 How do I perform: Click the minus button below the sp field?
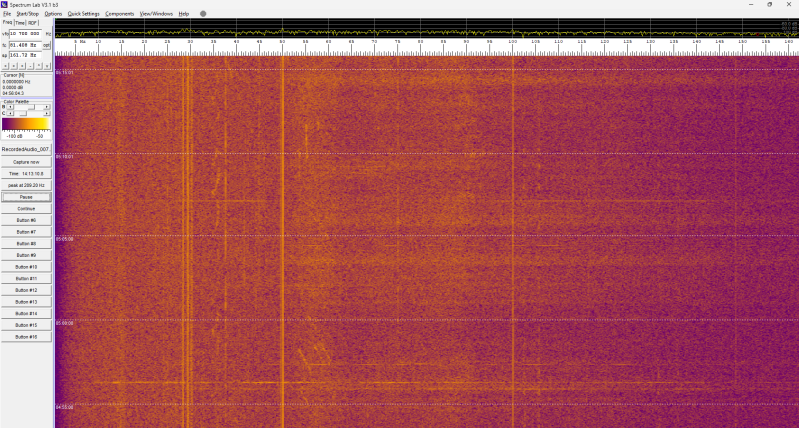[x=31, y=66]
